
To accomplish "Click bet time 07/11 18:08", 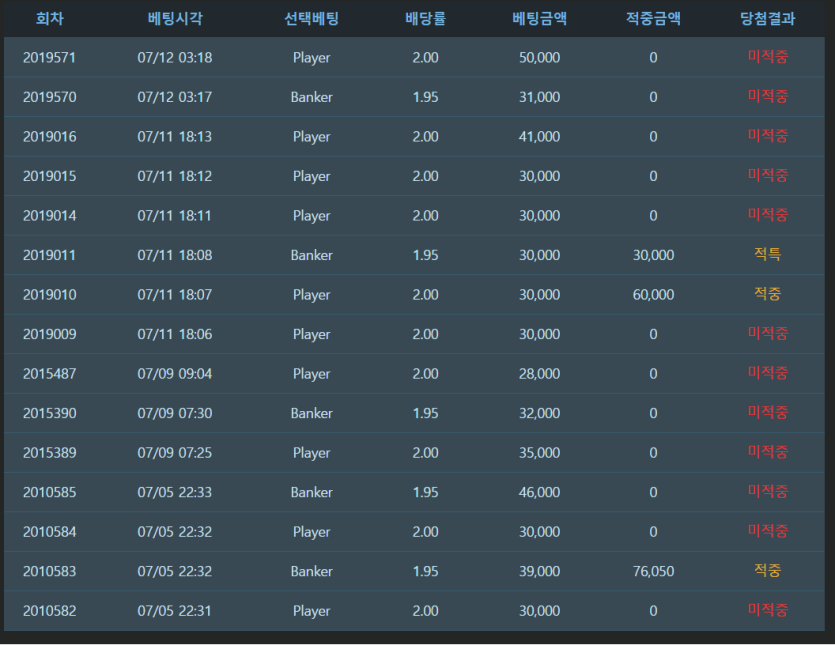I will [x=175, y=255].
